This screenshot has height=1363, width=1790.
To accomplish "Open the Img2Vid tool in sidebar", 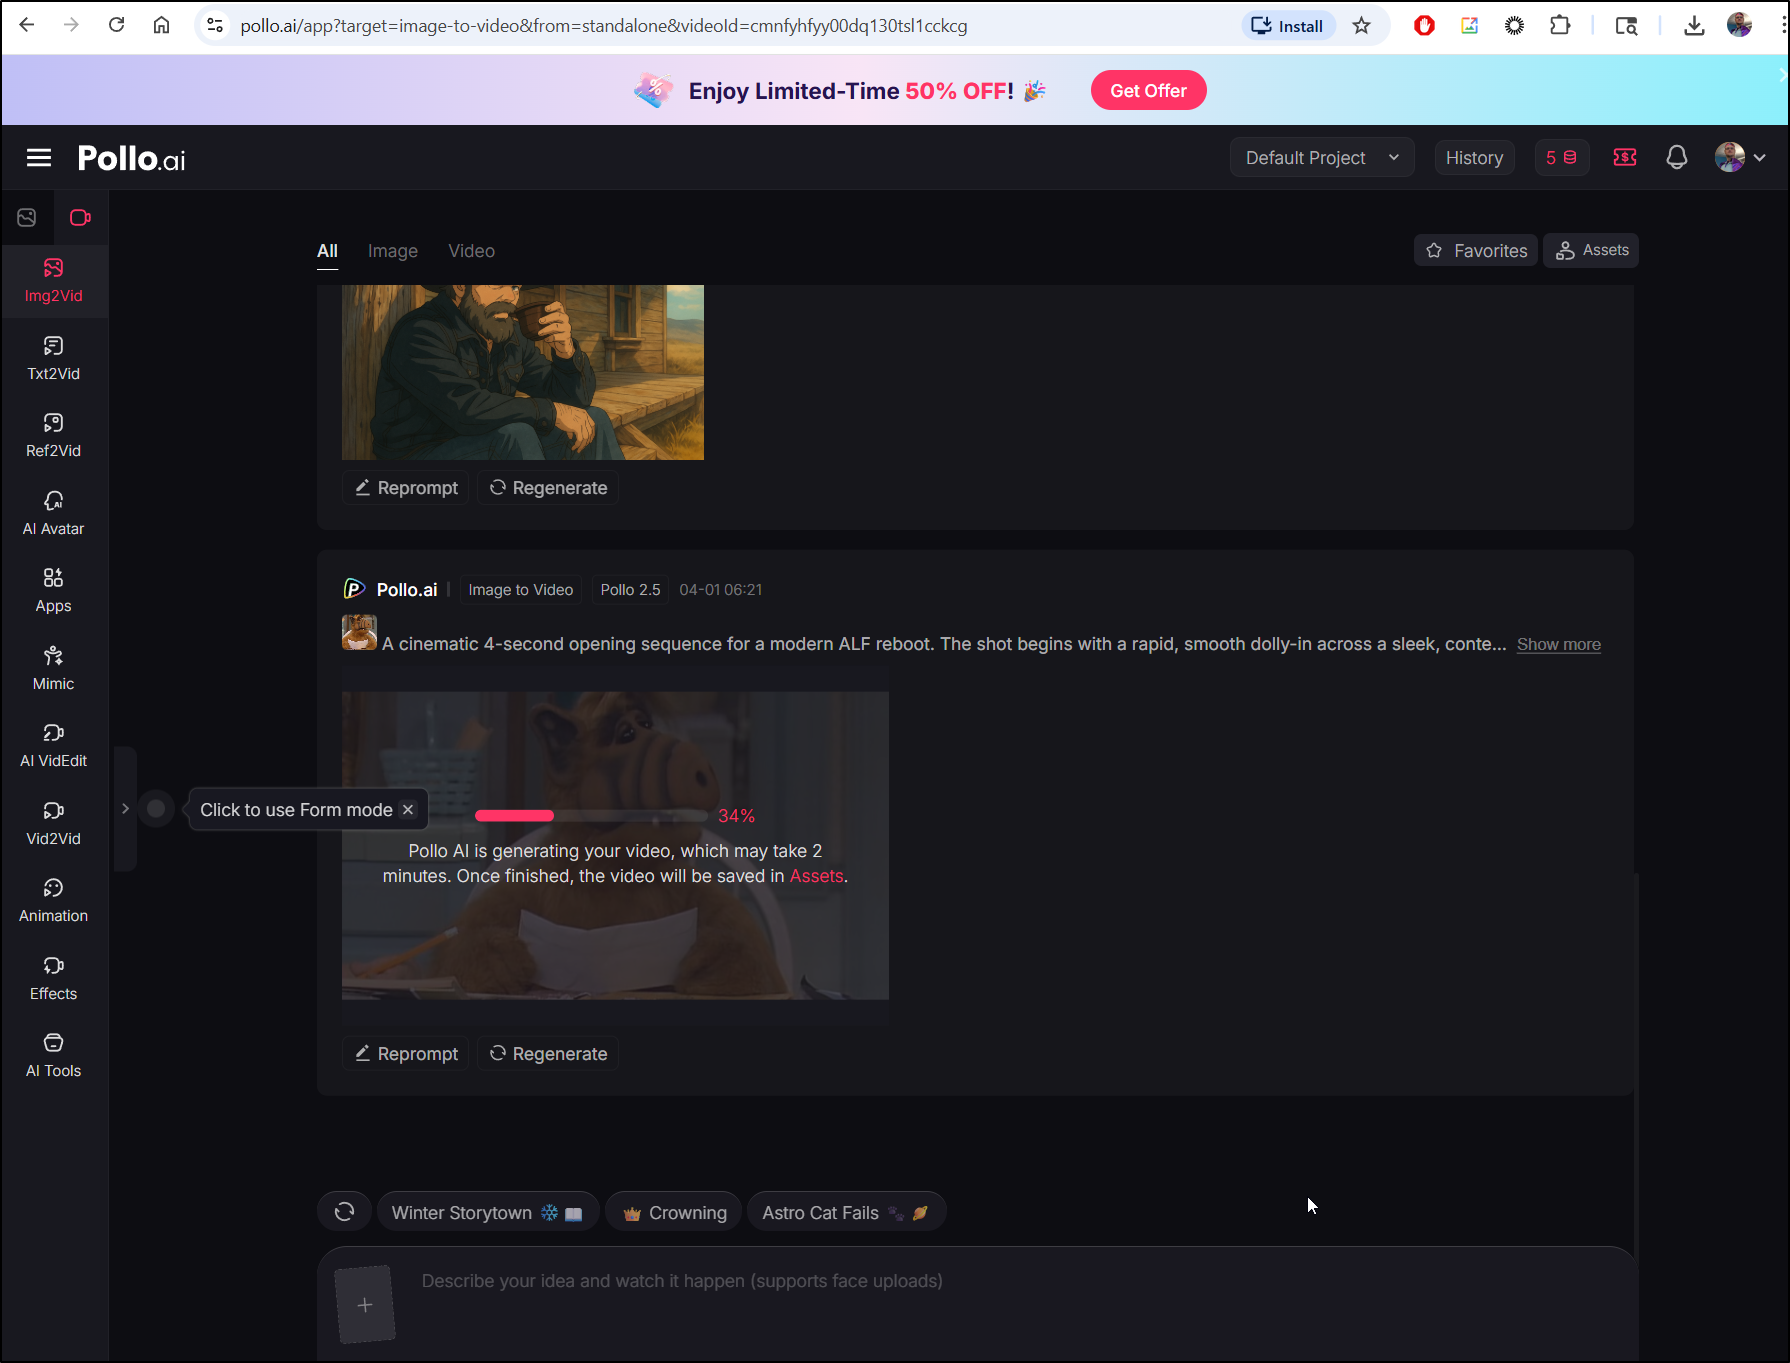I will [54, 281].
